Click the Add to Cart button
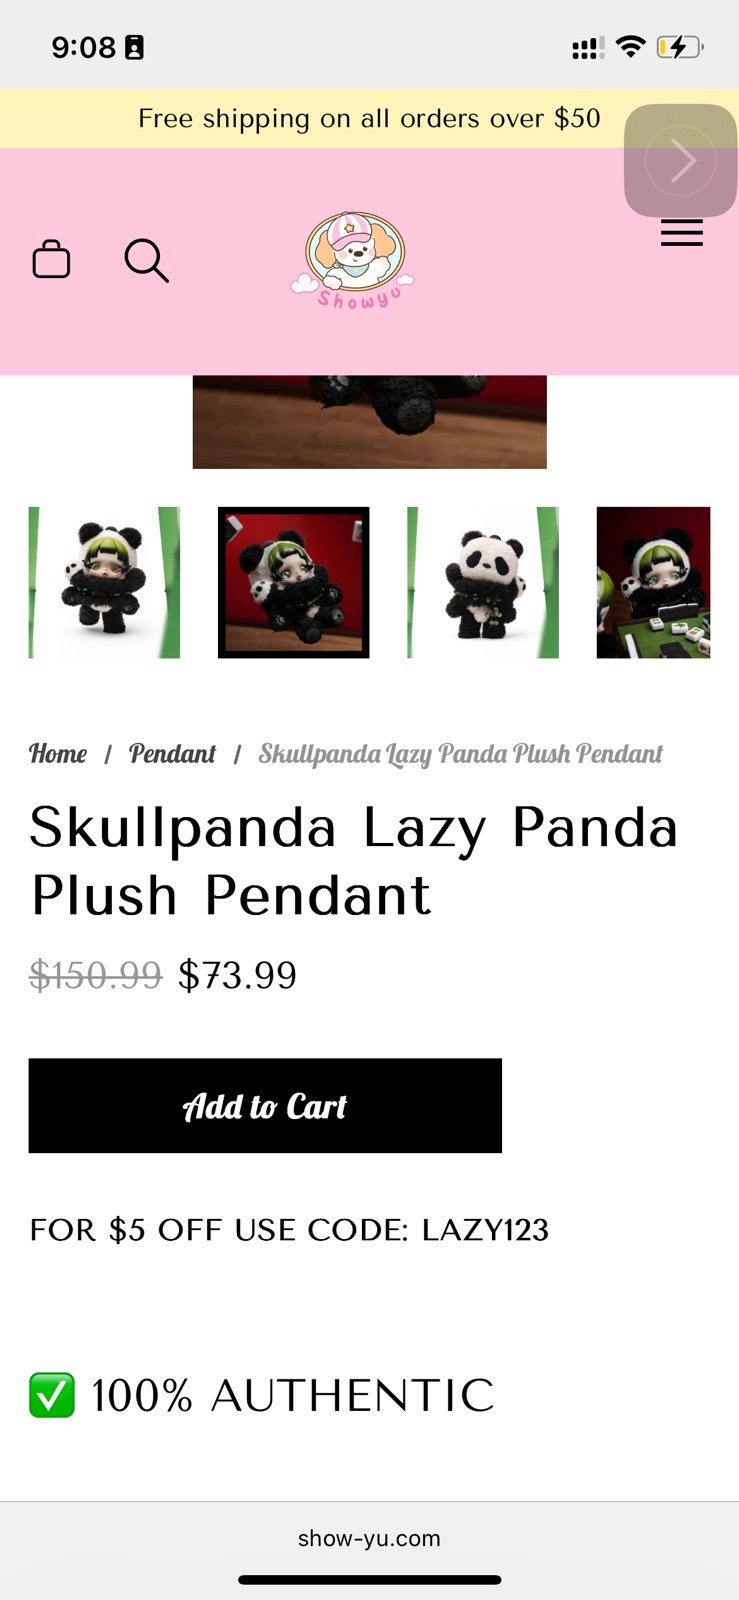 (265, 1106)
